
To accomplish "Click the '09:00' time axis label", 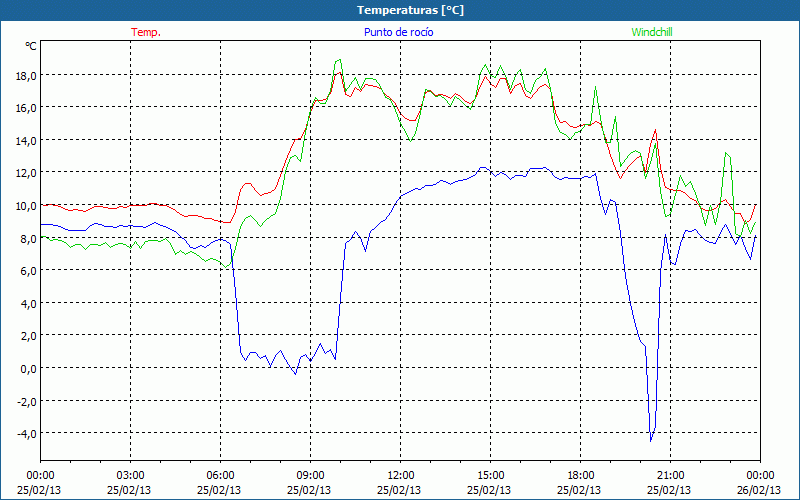I will [x=310, y=476].
